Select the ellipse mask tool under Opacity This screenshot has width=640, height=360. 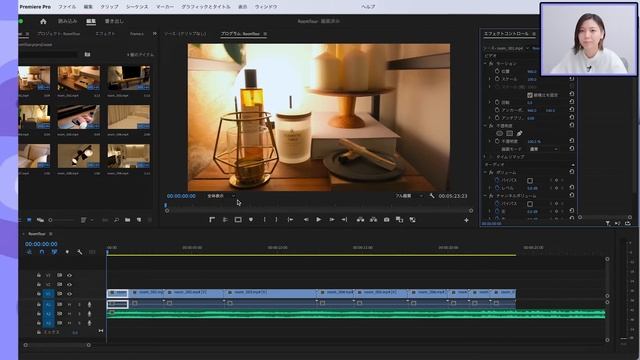[x=499, y=133]
